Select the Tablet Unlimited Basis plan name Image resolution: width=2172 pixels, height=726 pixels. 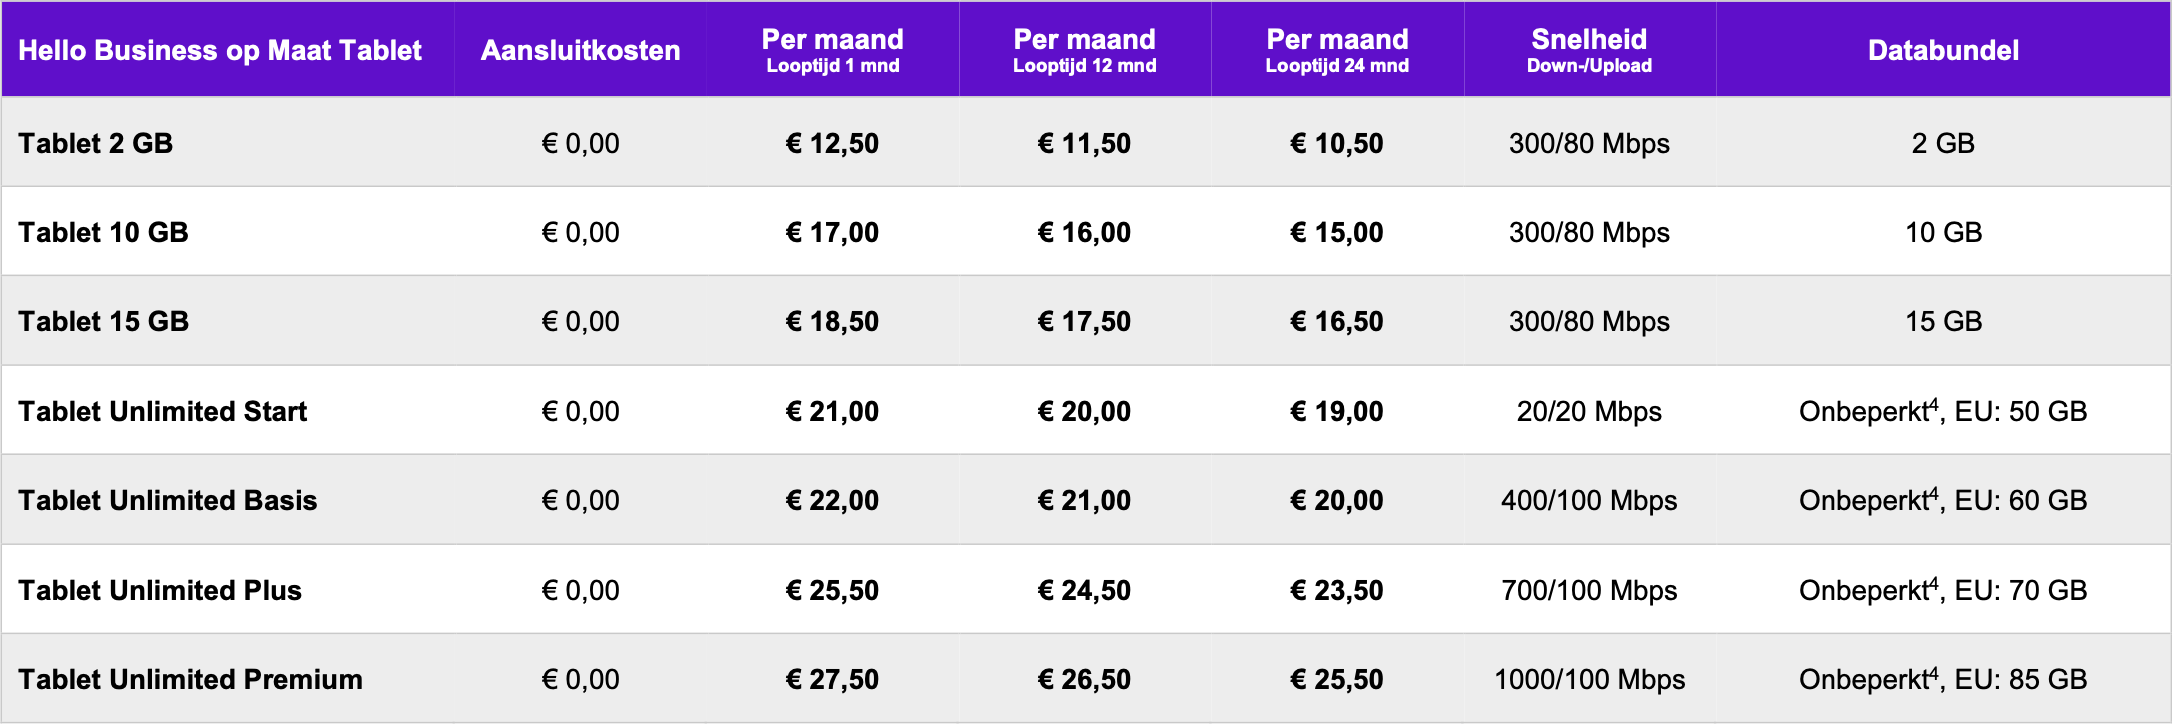[x=167, y=500]
